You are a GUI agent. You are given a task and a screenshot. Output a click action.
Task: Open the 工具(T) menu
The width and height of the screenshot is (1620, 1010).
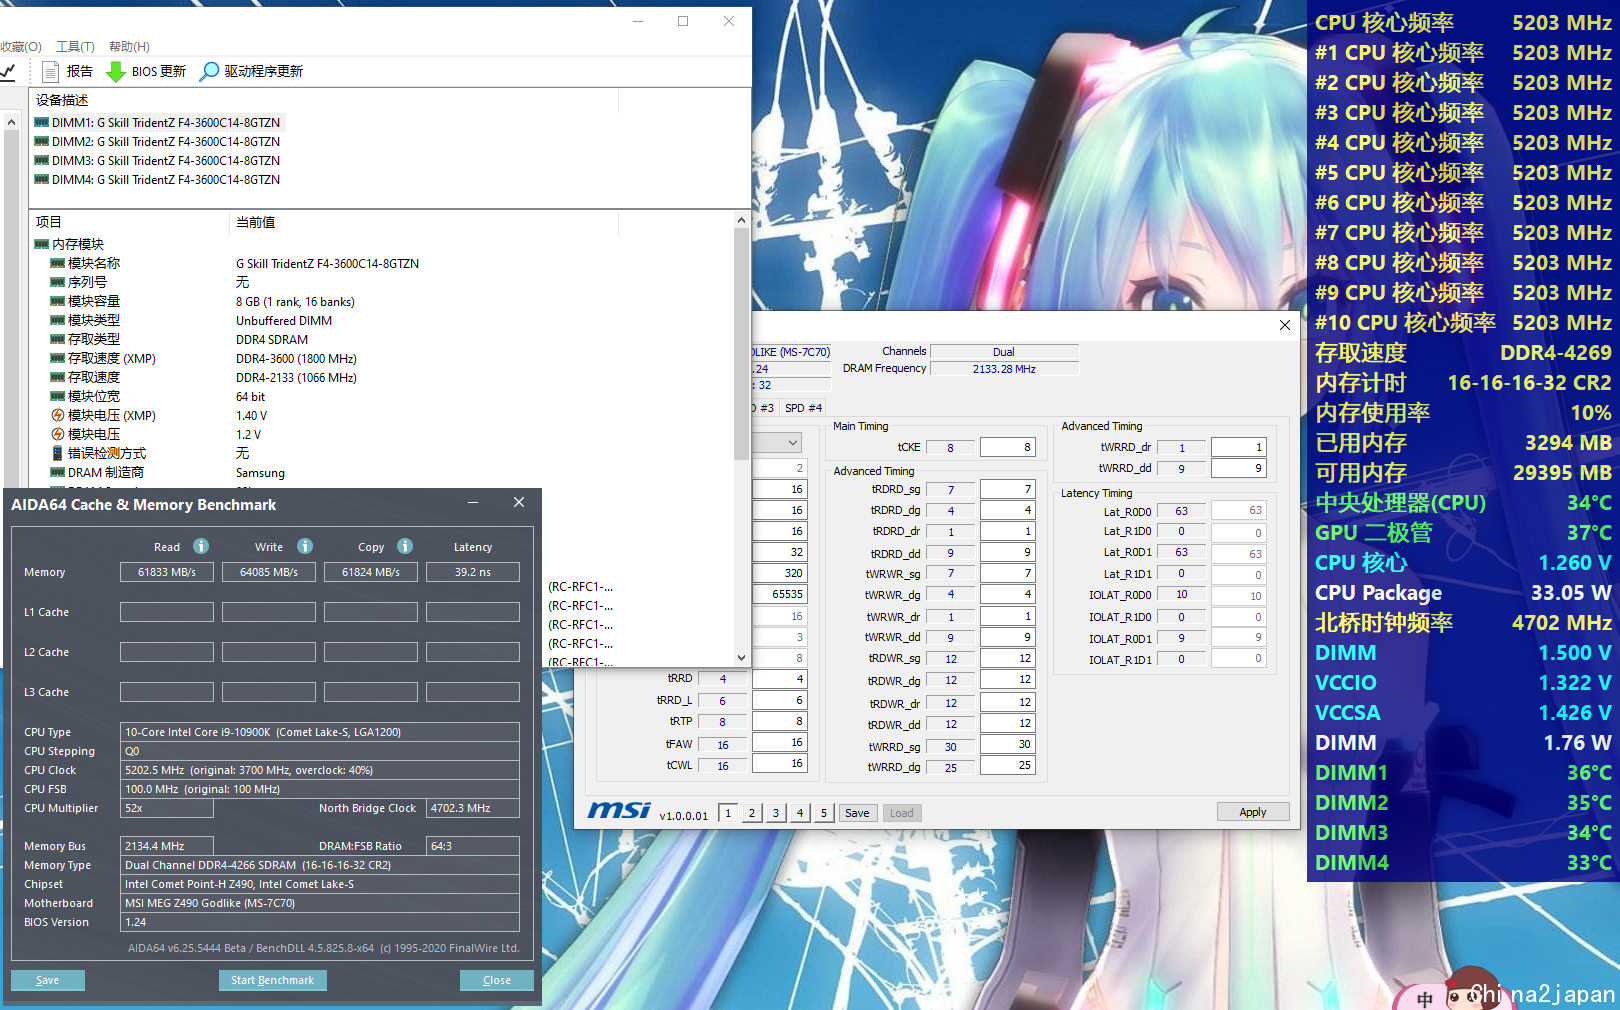[75, 47]
